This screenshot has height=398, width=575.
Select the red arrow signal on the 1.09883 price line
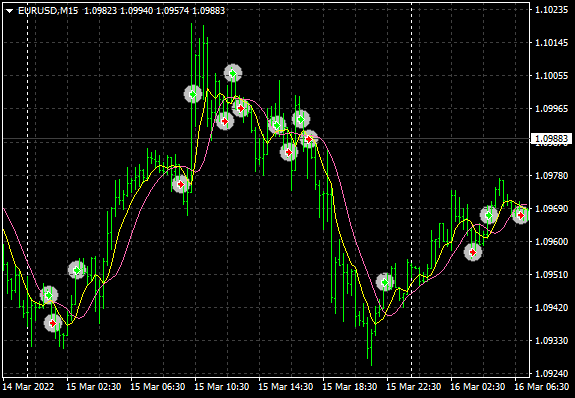tap(309, 139)
